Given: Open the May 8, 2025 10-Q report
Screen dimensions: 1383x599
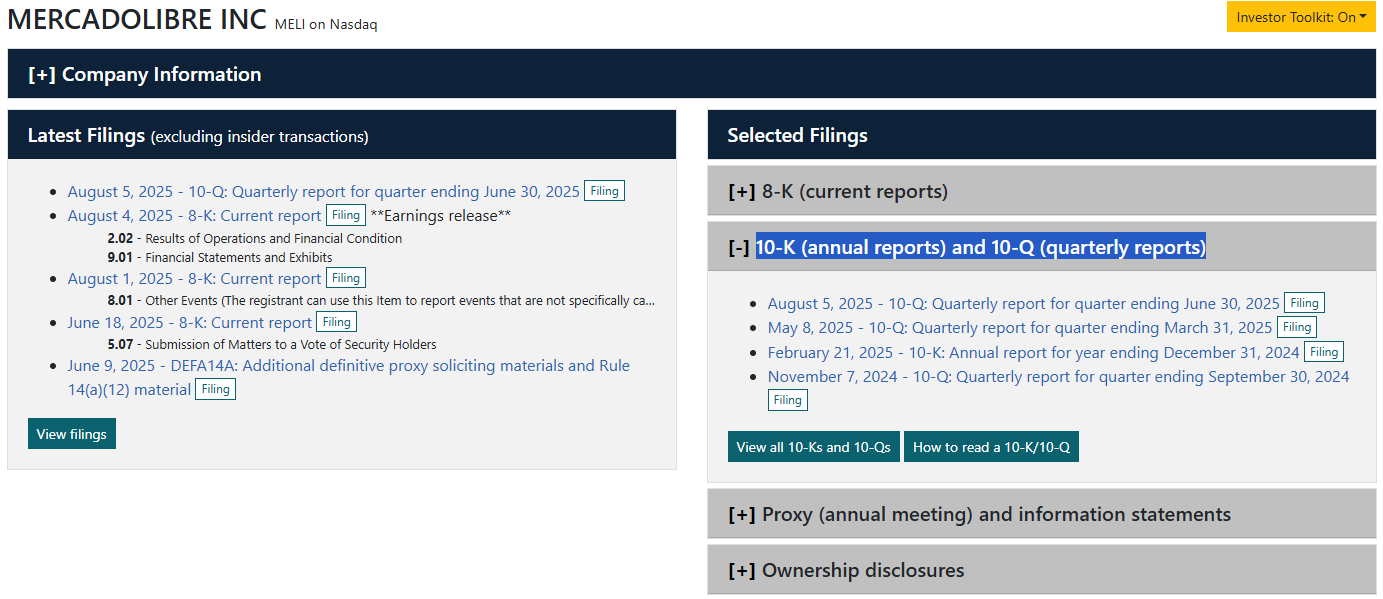Looking at the screenshot, I should coord(1010,326).
